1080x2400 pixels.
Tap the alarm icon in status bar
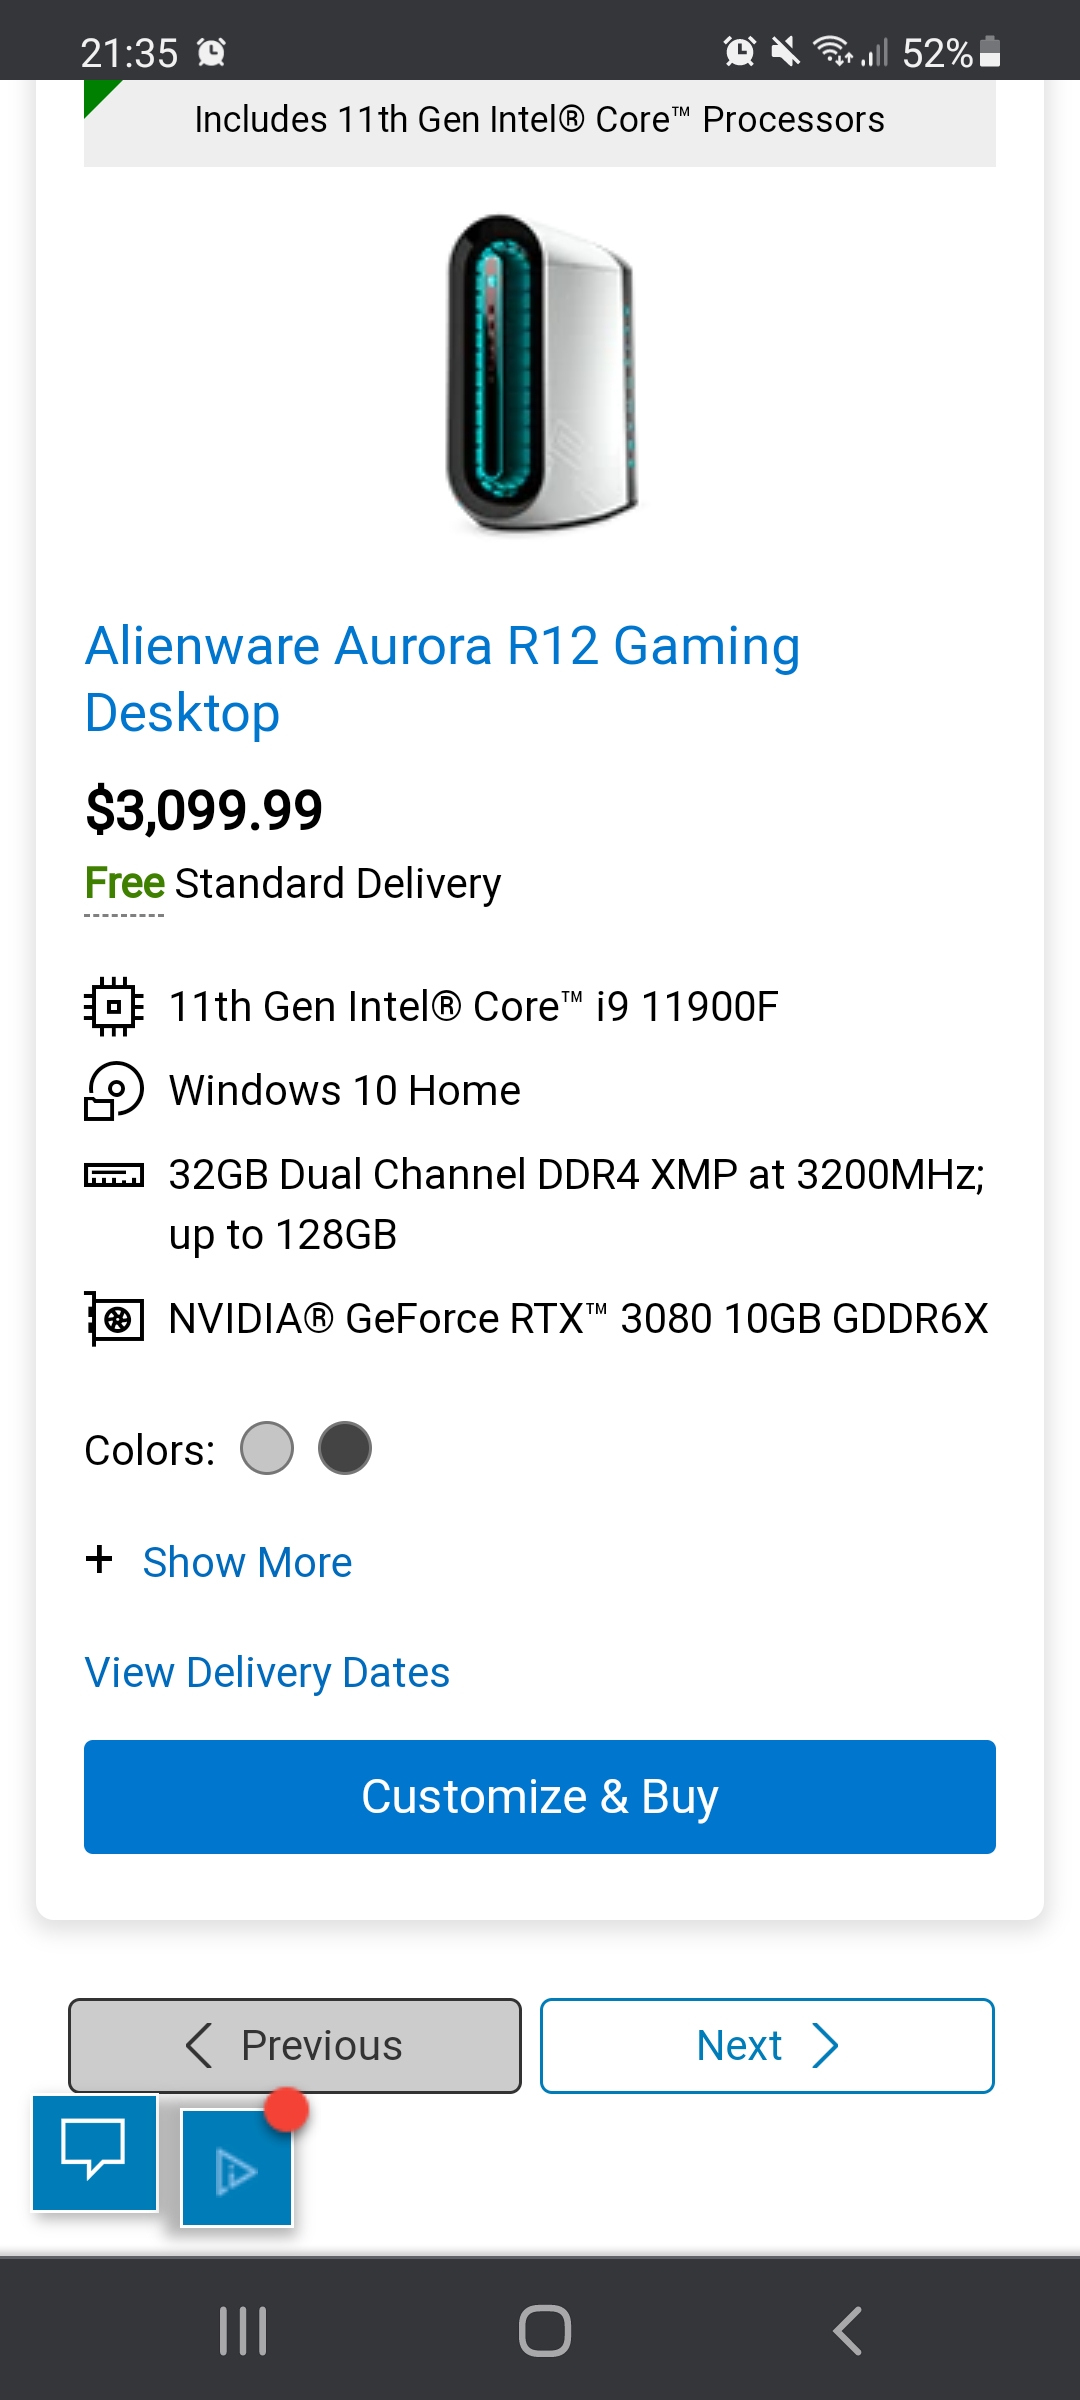211,52
